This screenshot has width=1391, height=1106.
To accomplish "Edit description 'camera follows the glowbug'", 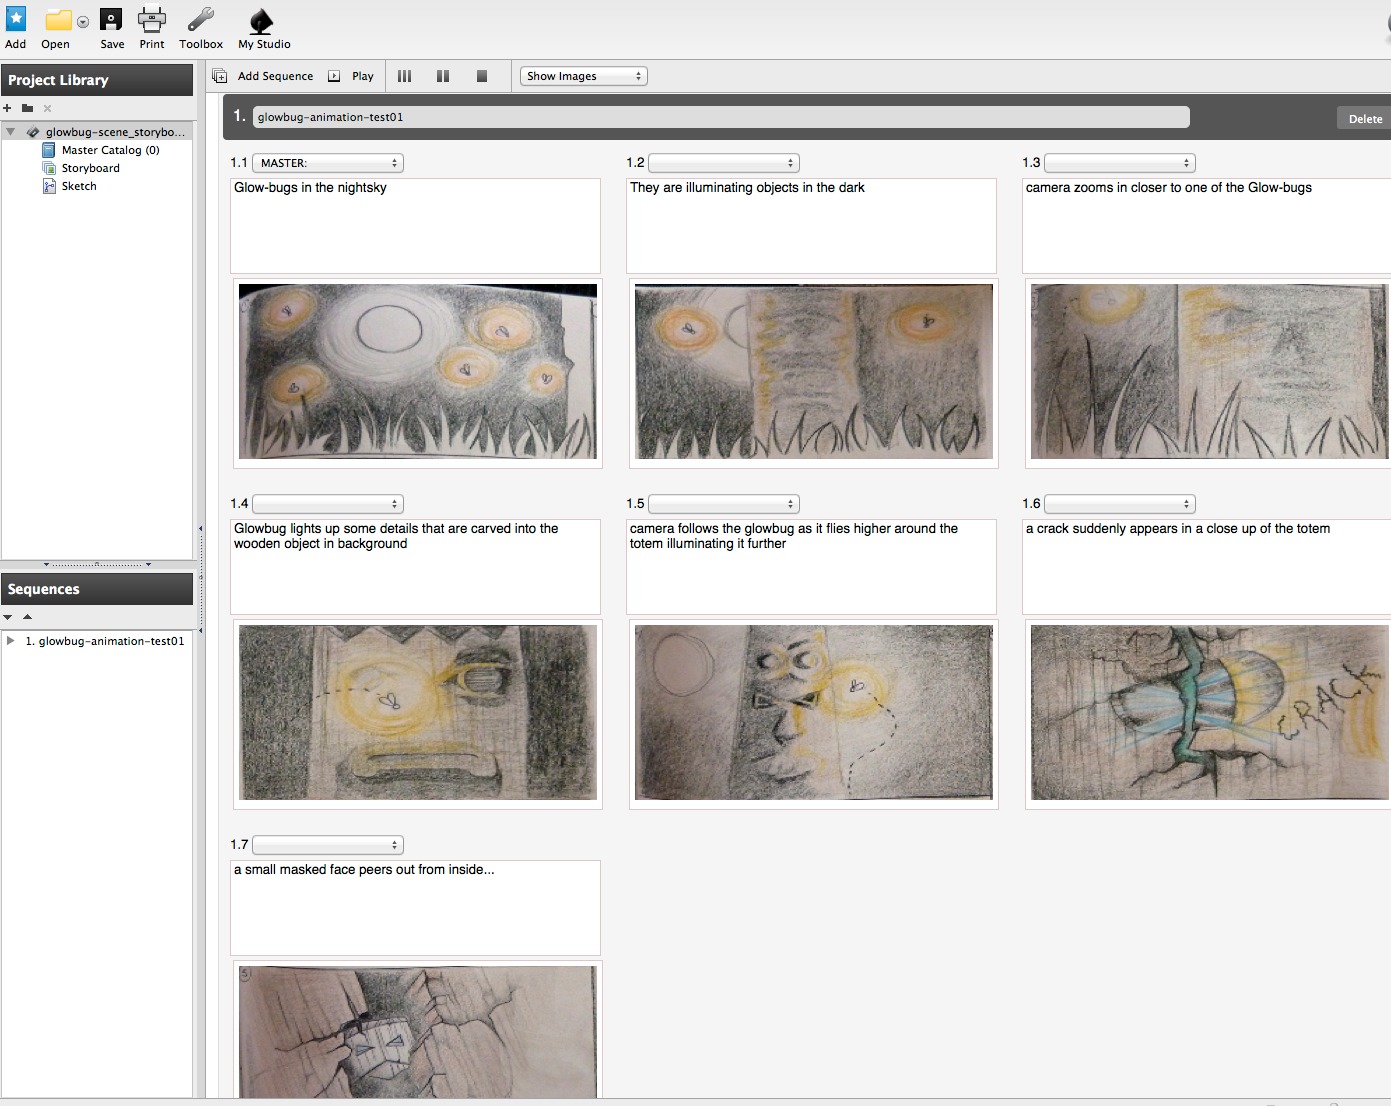I will (x=811, y=567).
